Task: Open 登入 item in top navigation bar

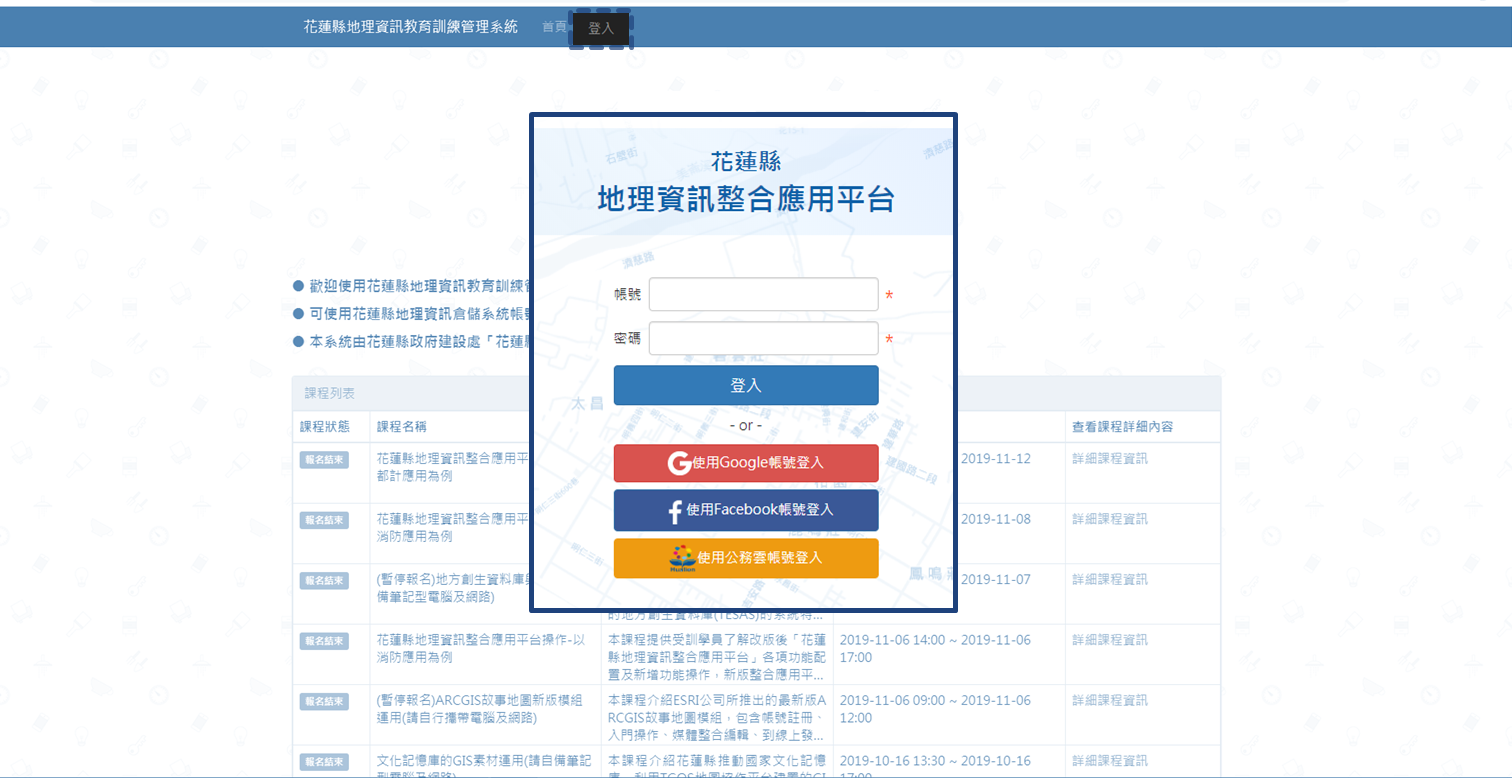Action: [601, 29]
